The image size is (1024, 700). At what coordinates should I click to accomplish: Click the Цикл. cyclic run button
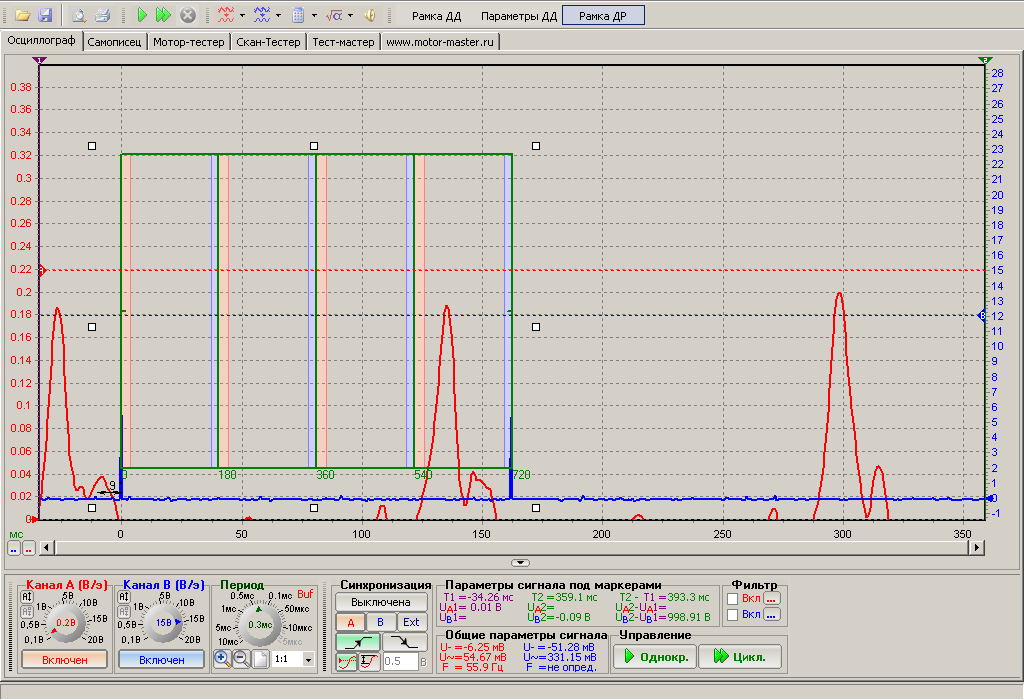click(740, 656)
